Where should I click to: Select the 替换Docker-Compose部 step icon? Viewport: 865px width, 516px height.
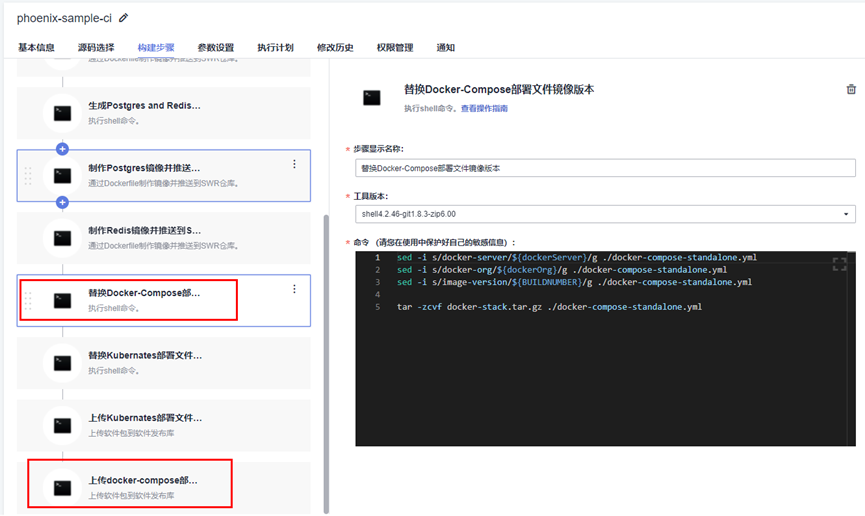[62, 300]
